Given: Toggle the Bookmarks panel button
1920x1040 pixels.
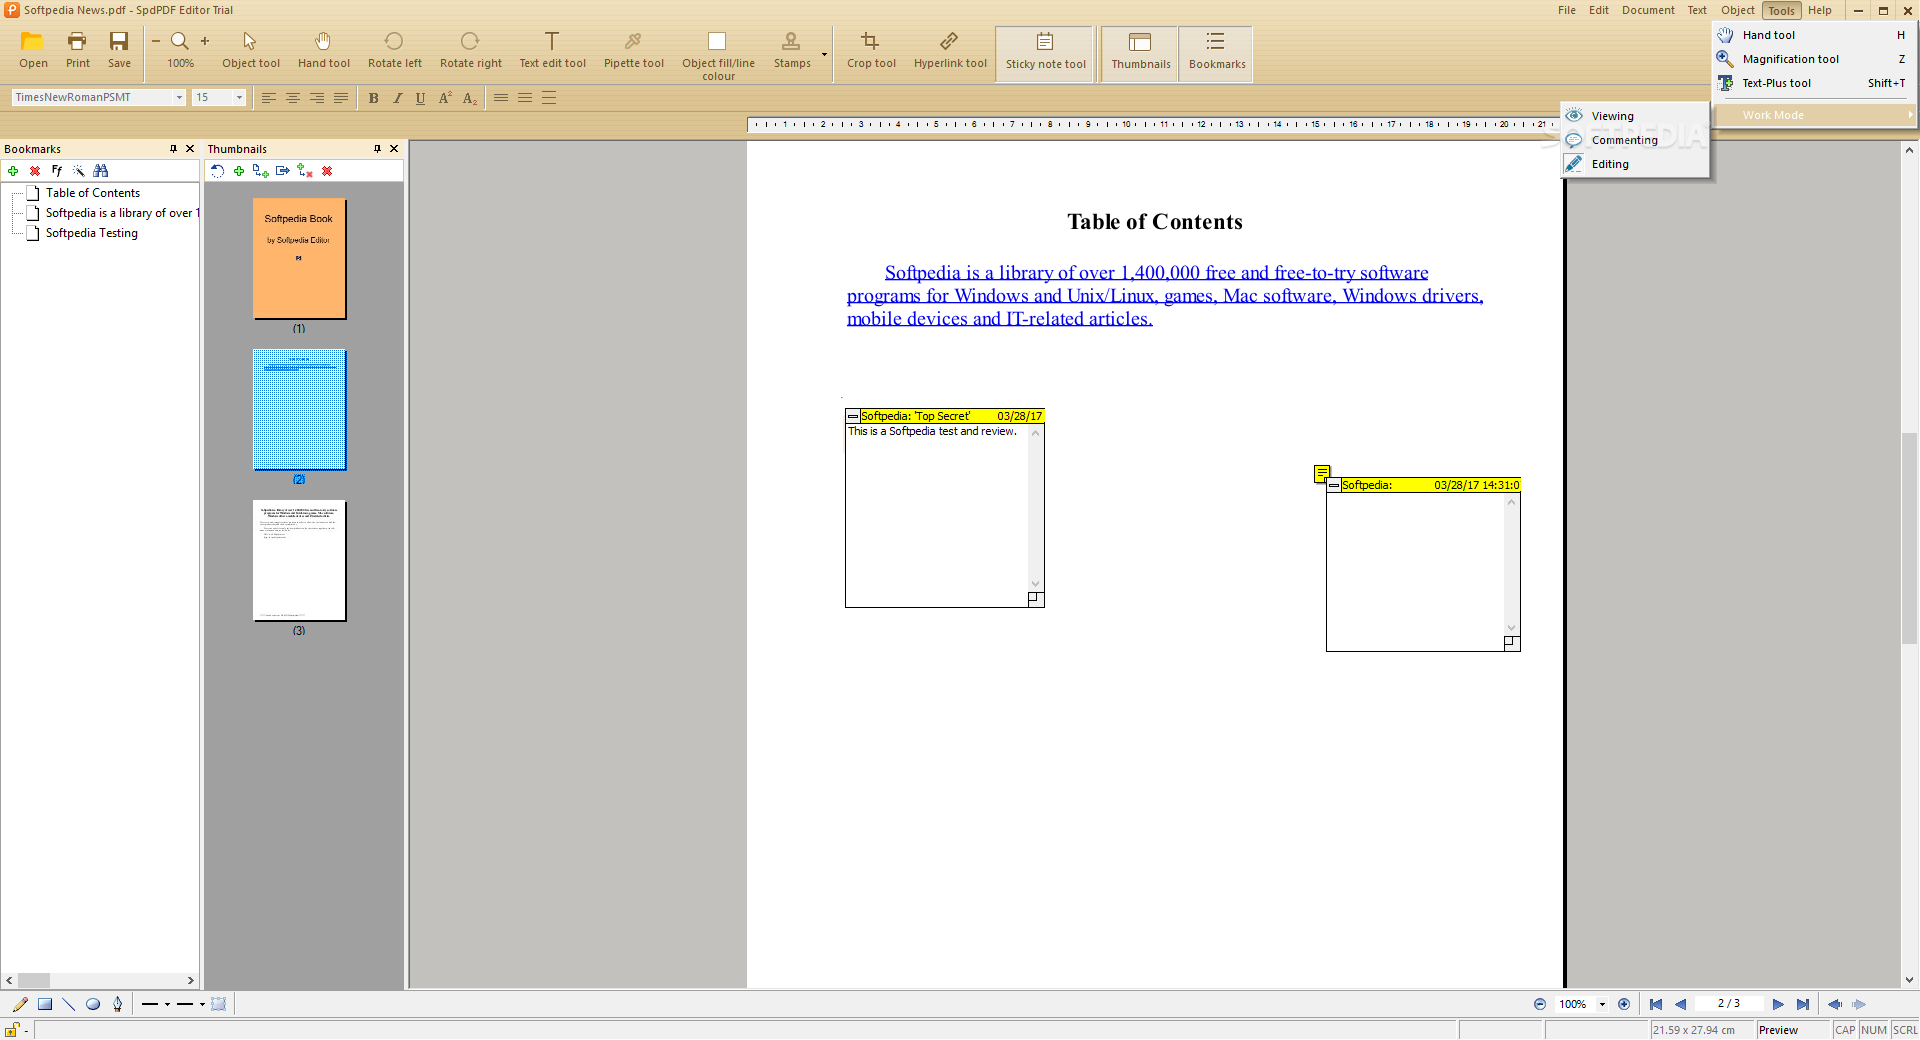Looking at the screenshot, I should [1216, 52].
